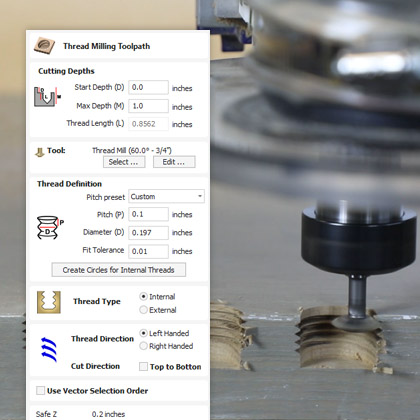
Task: Click Create Circles for Internal Threads
Action: 119,270
